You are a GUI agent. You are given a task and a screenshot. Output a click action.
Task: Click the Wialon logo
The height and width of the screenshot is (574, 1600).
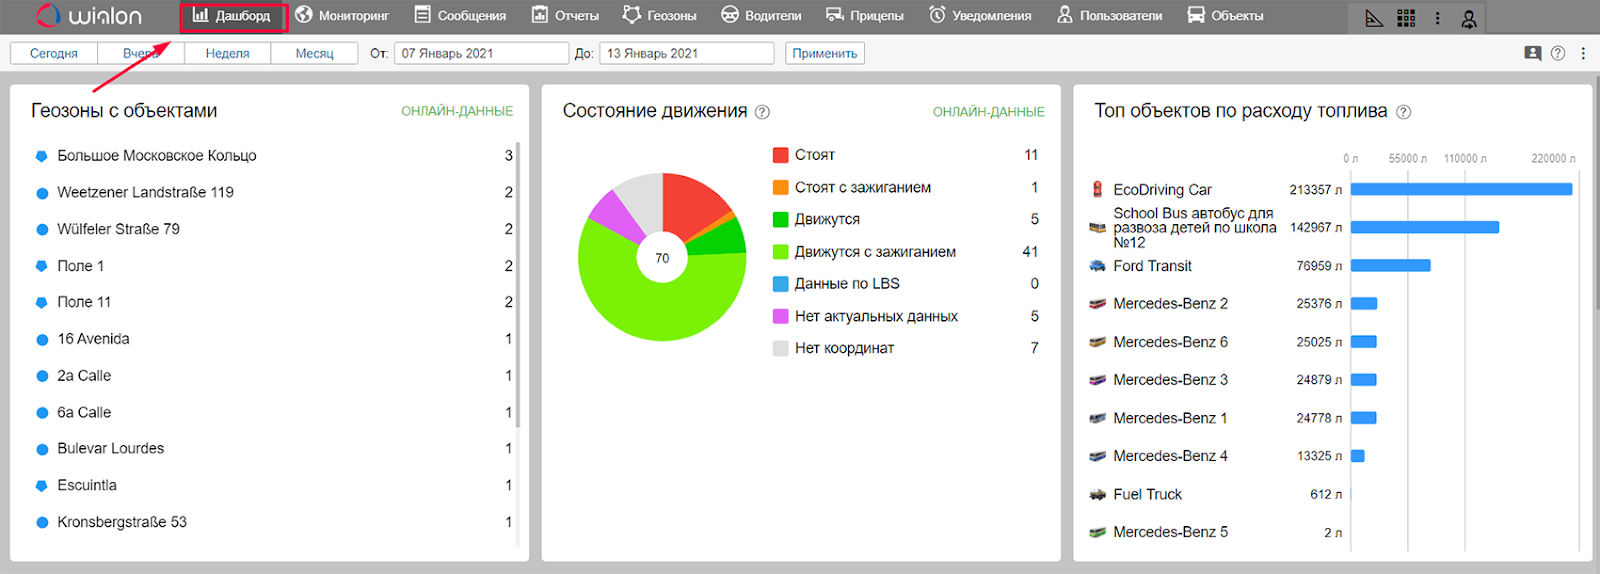(90, 16)
